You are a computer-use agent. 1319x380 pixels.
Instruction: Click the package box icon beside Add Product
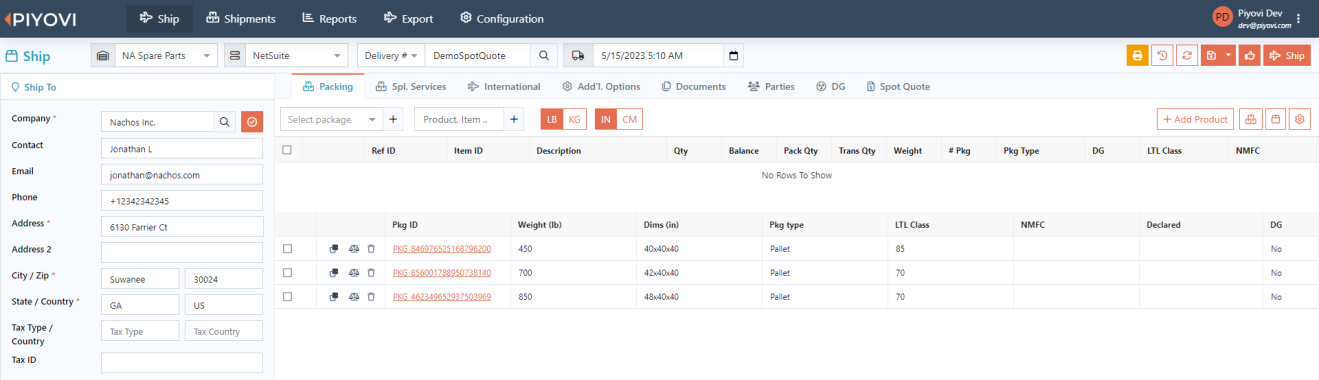(x=1275, y=119)
